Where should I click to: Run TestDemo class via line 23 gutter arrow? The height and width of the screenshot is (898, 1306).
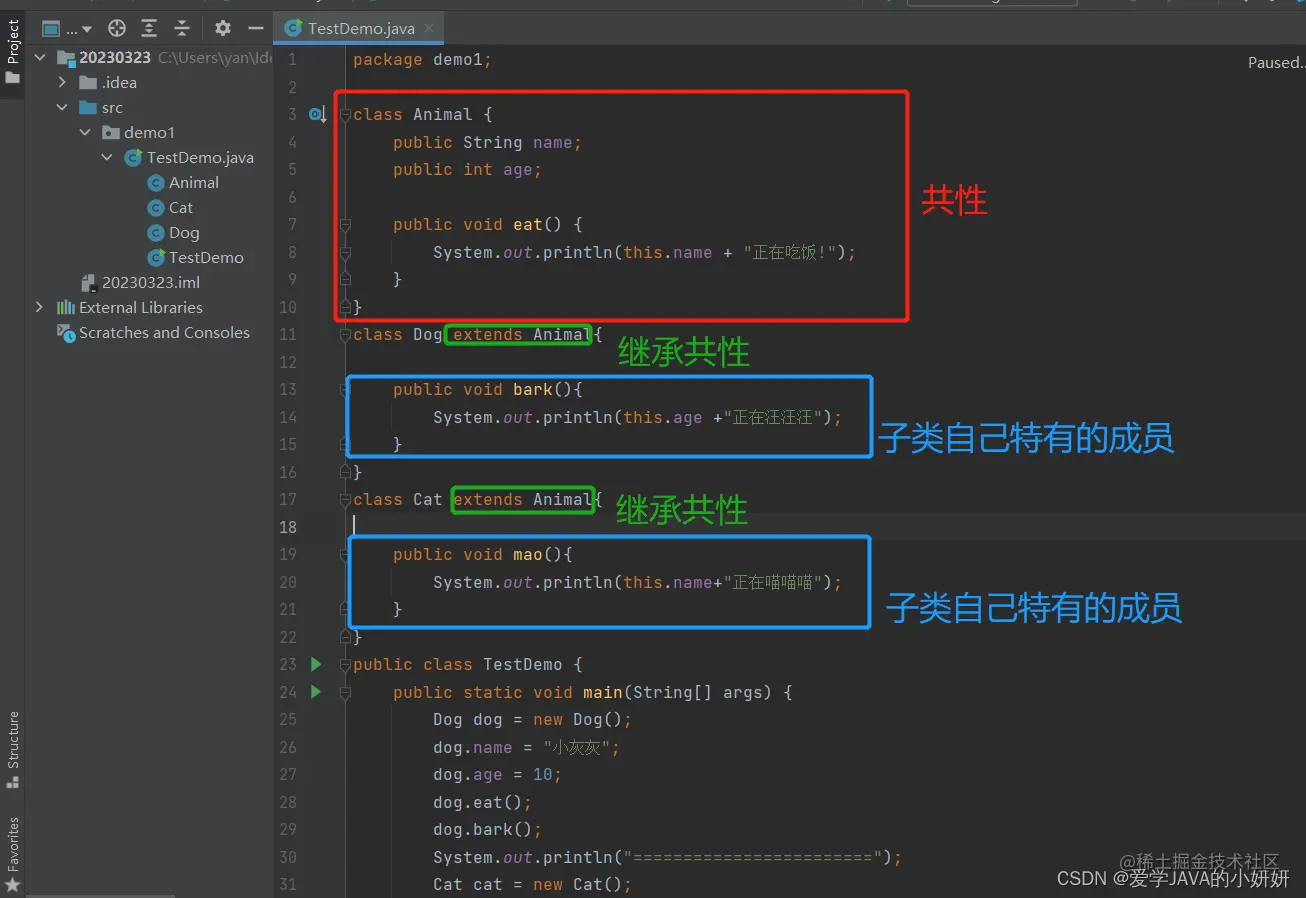tap(316, 664)
